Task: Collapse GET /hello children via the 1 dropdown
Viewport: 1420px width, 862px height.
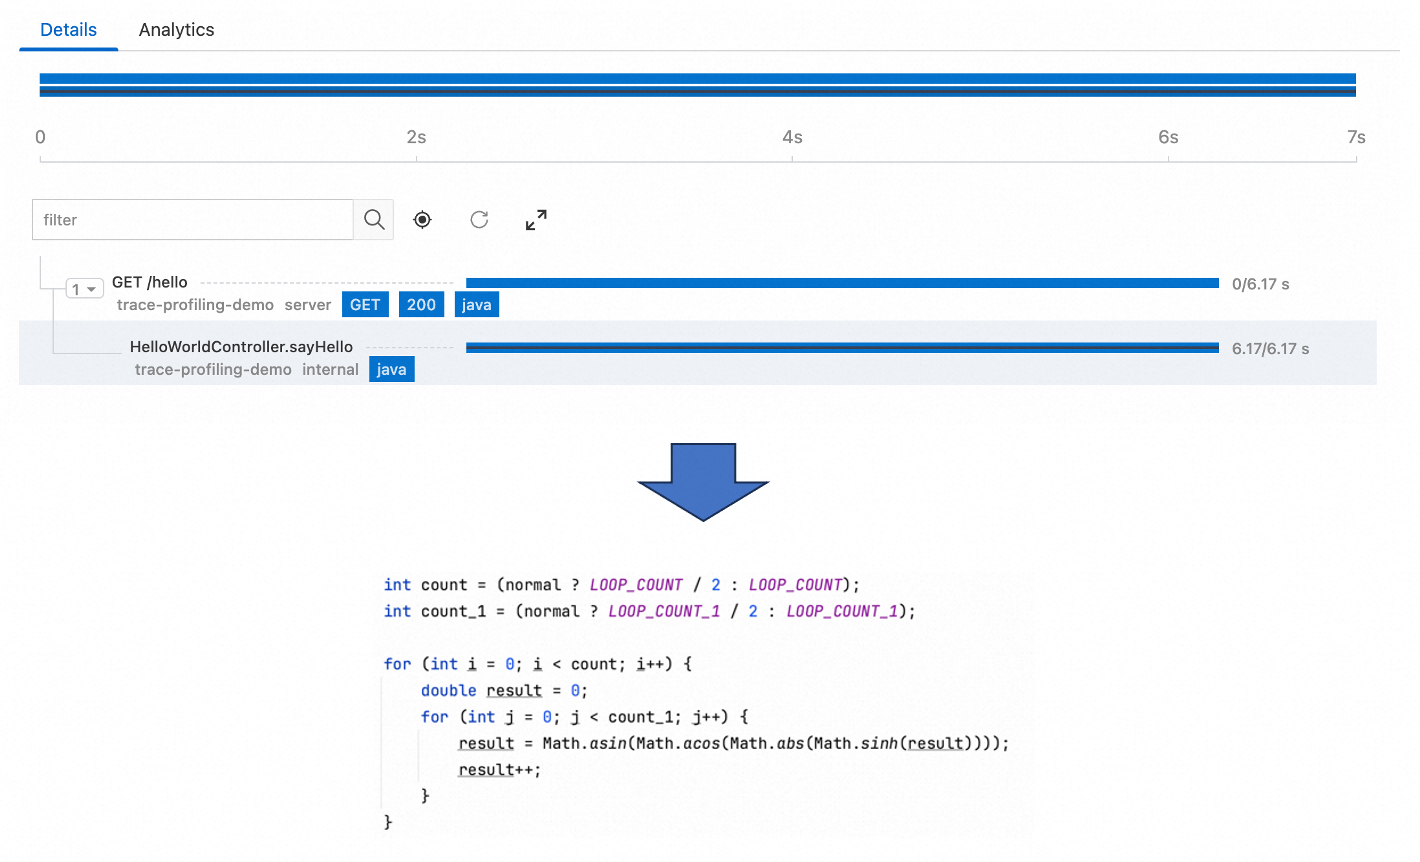Action: tap(85, 287)
